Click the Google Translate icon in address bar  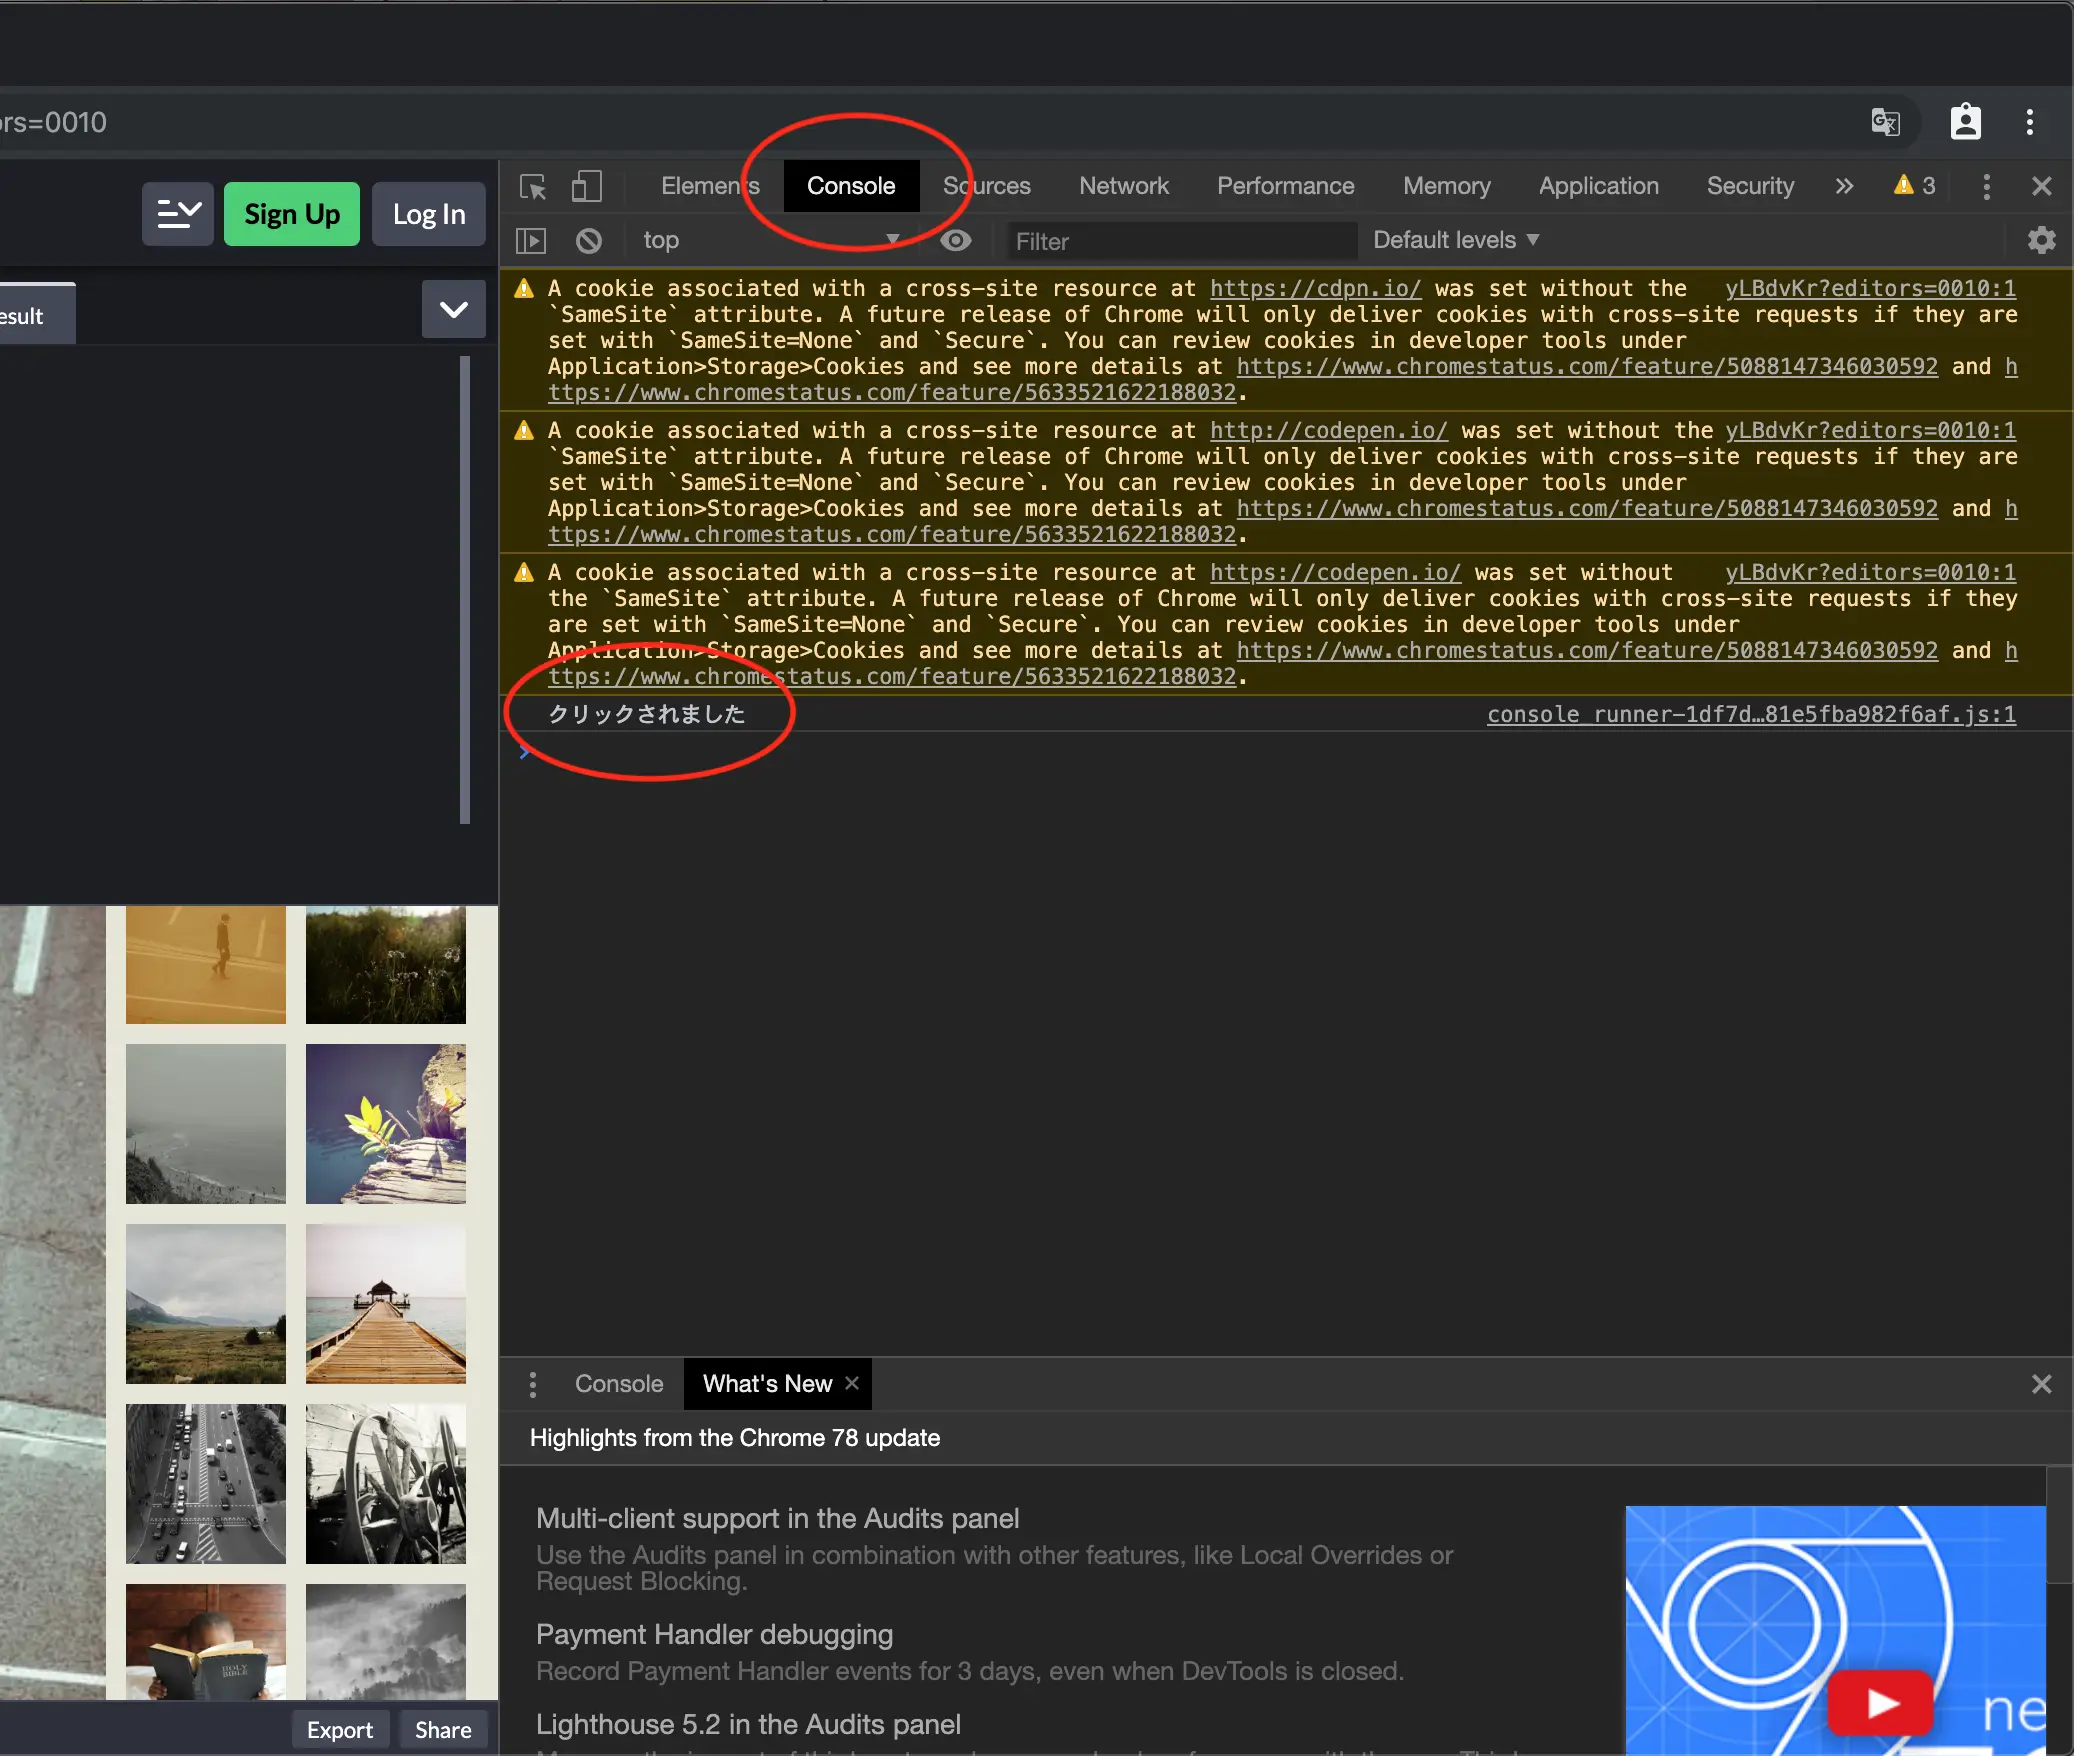click(1885, 123)
